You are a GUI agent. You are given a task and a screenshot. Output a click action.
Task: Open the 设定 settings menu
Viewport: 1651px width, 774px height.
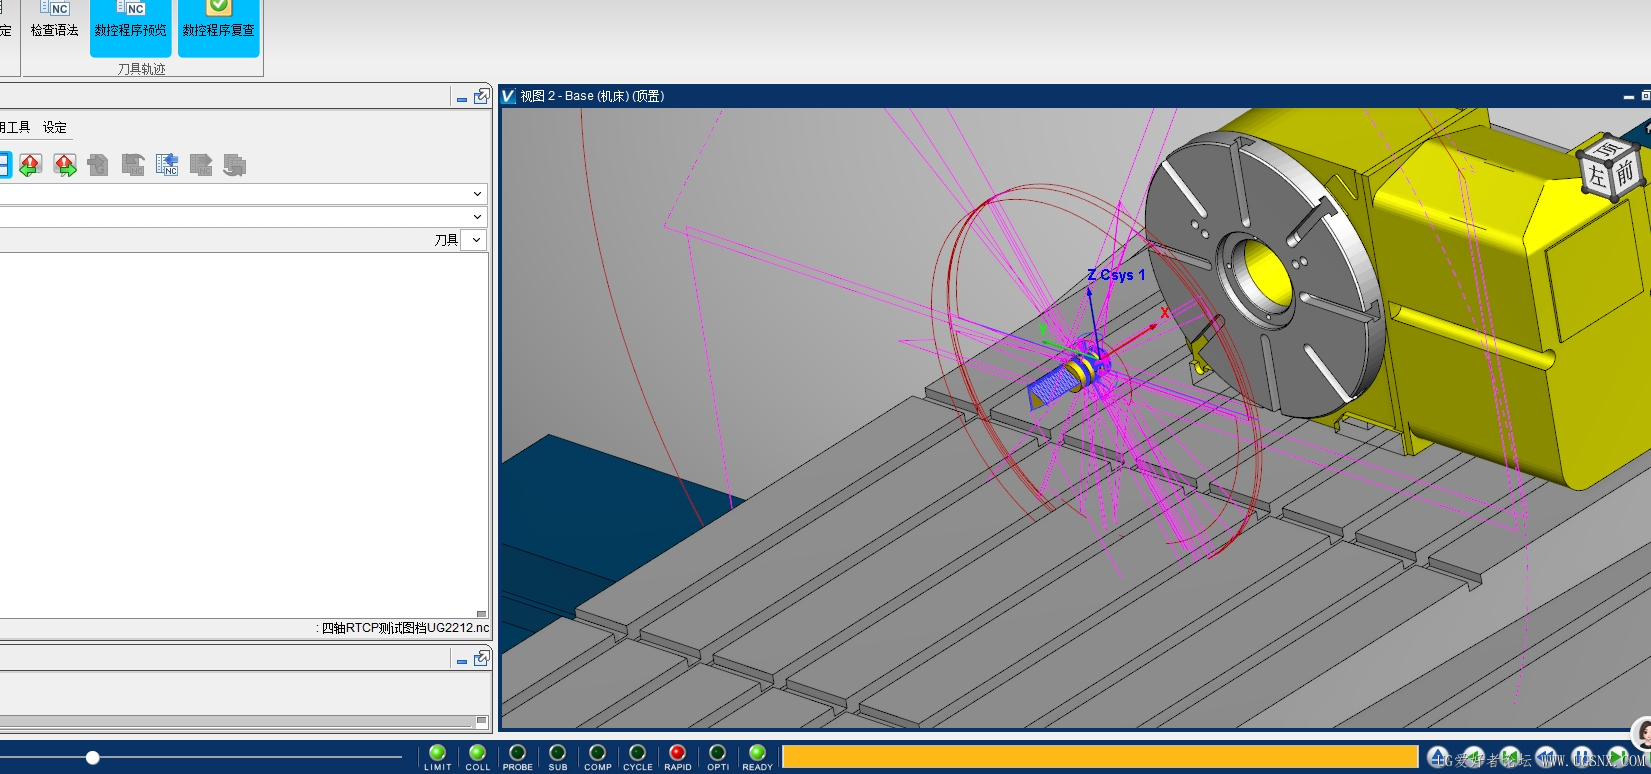point(55,127)
